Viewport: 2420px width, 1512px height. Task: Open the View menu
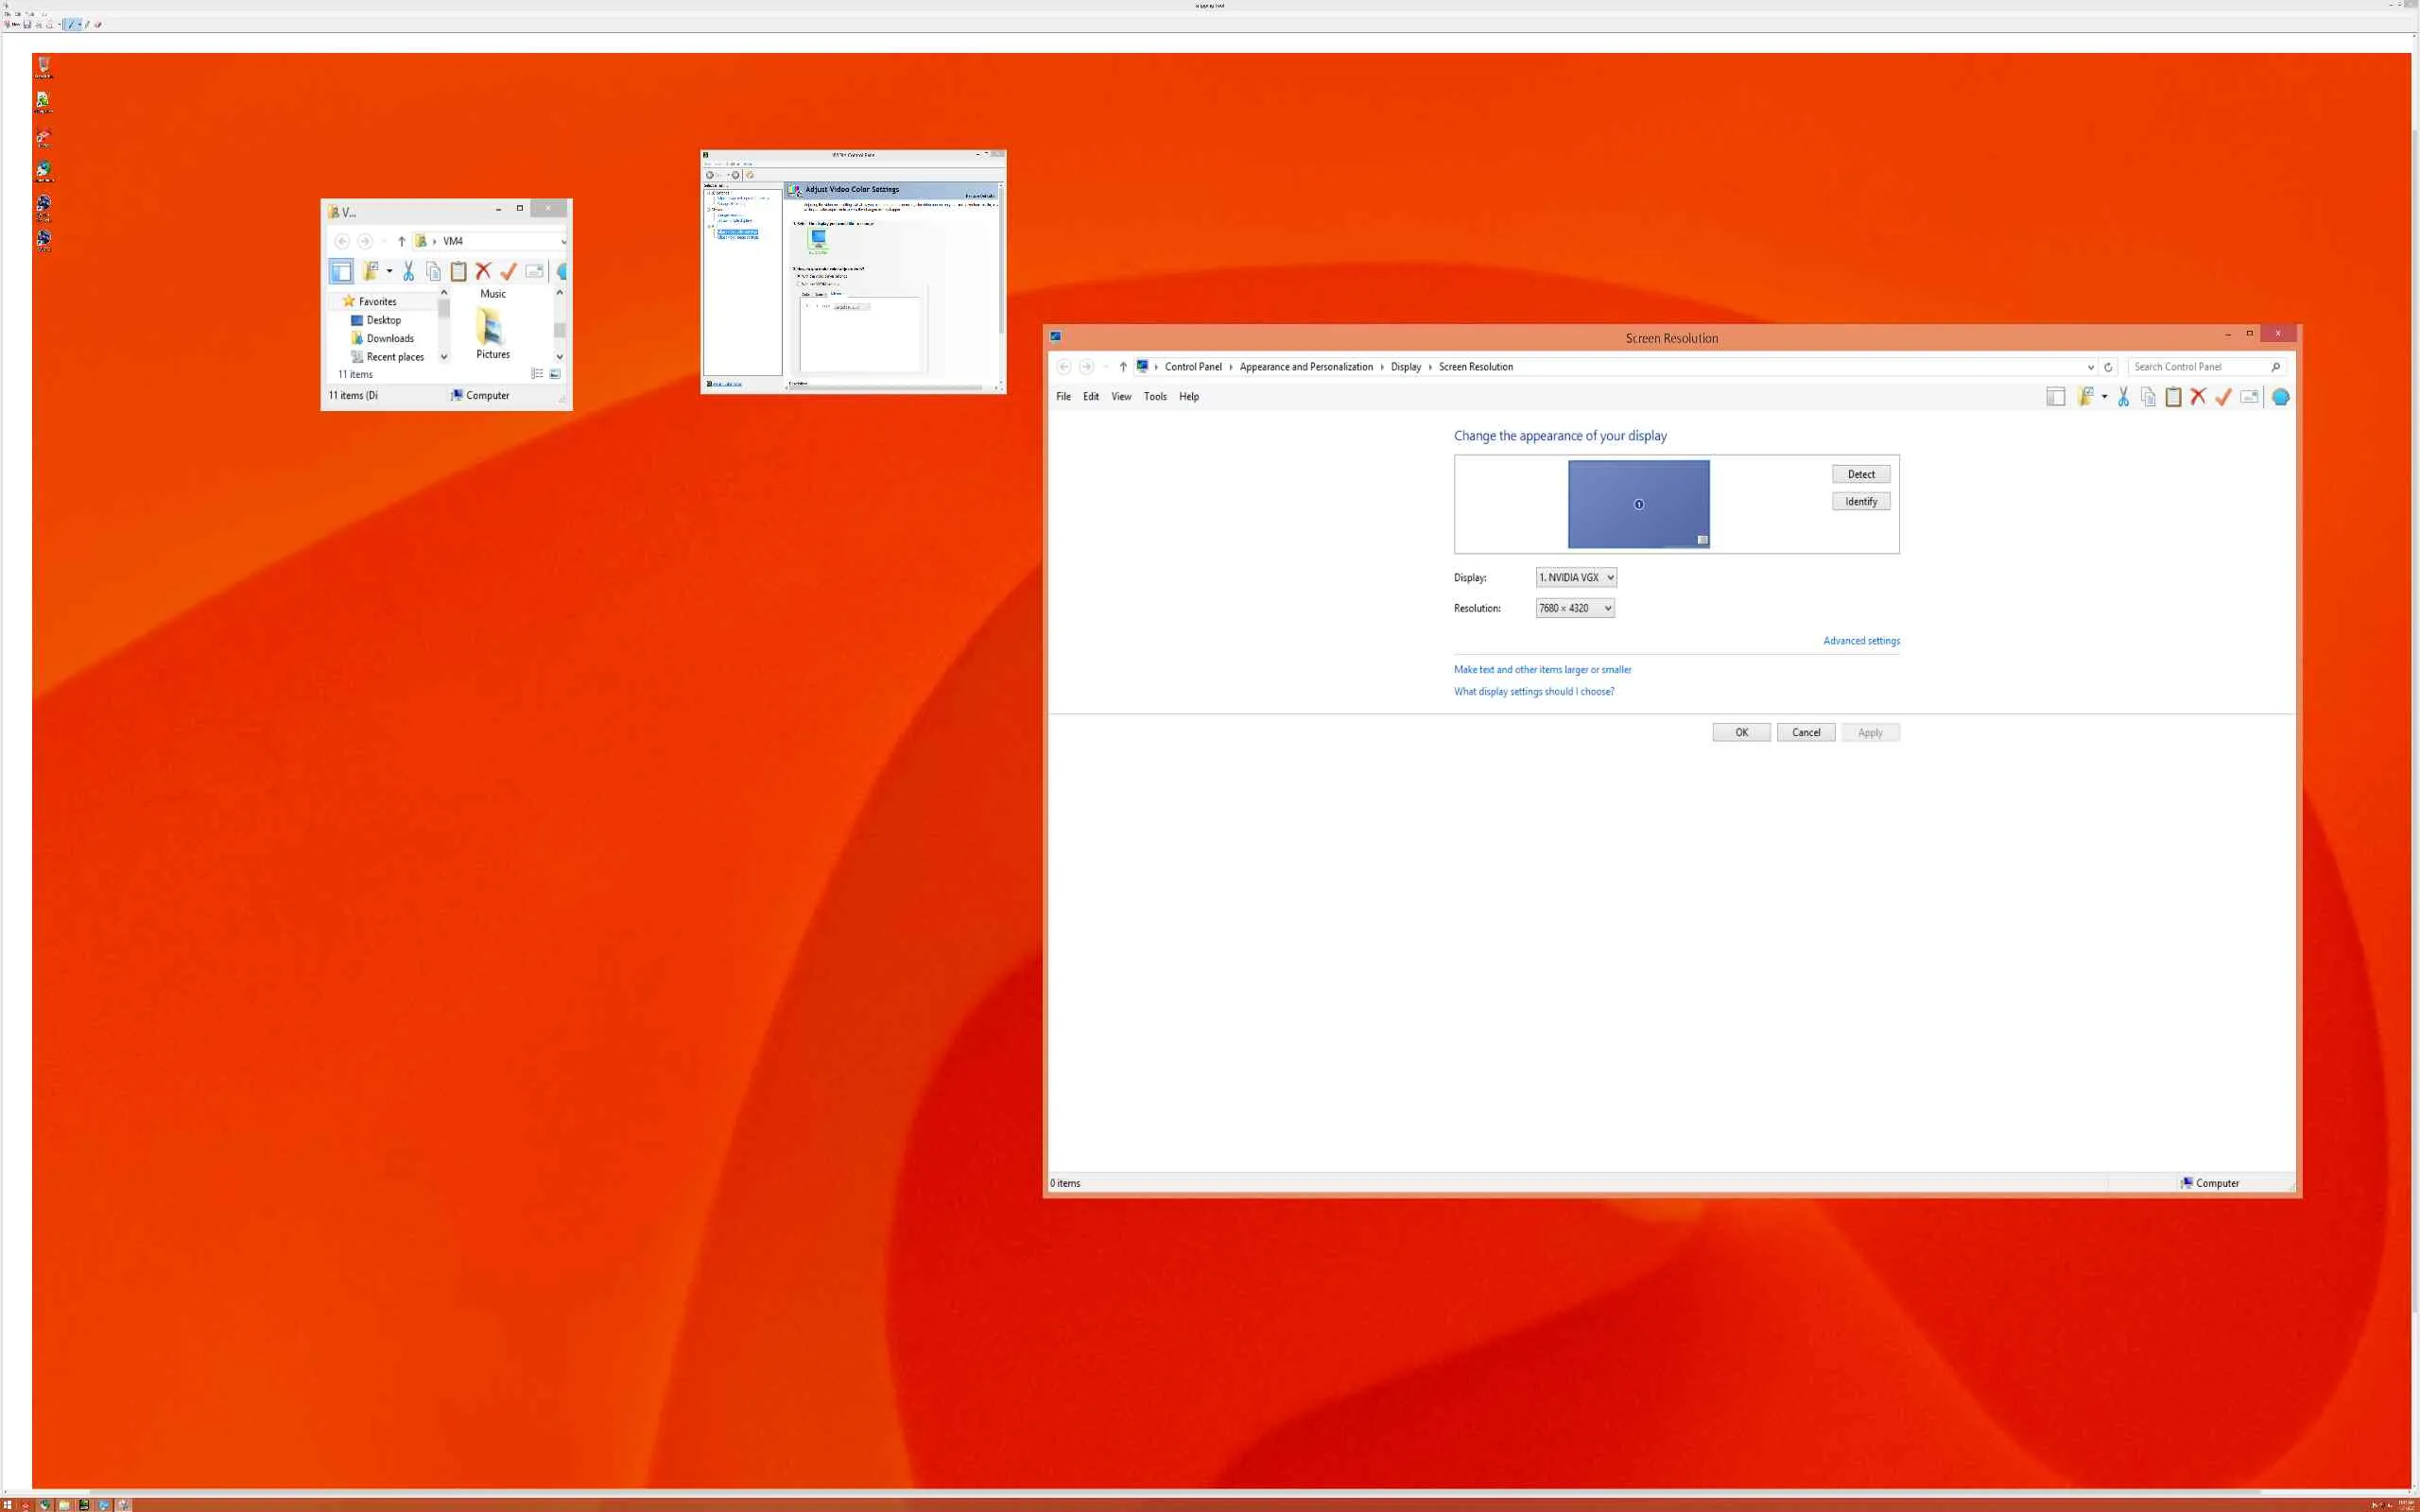pyautogui.click(x=1121, y=397)
